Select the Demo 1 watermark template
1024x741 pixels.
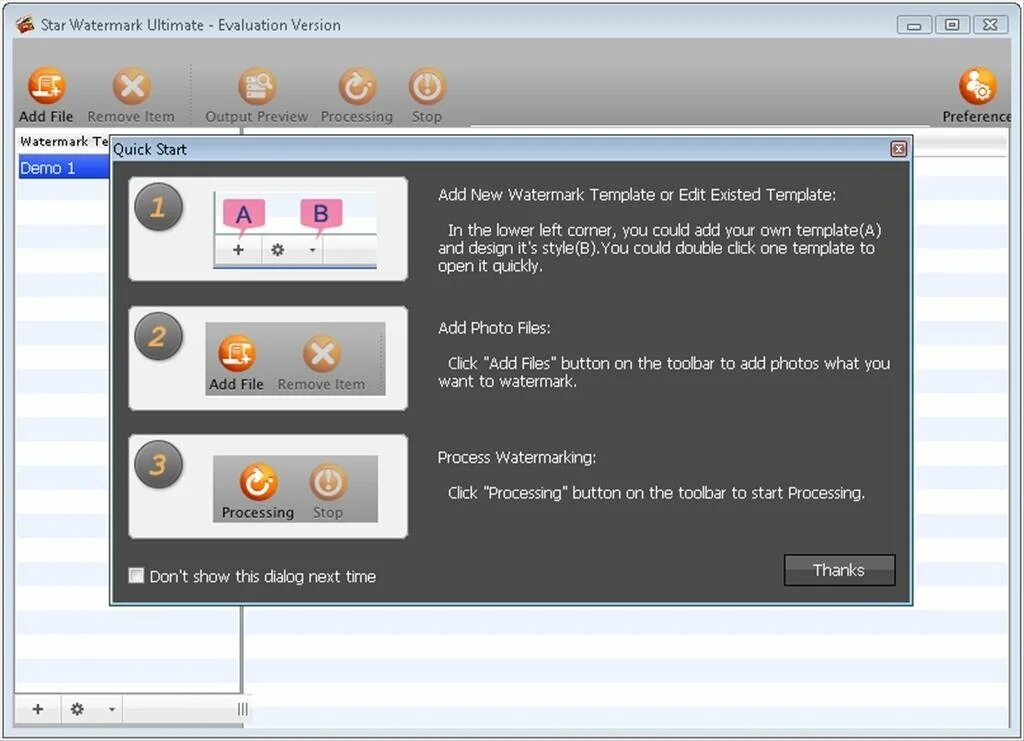pos(63,168)
